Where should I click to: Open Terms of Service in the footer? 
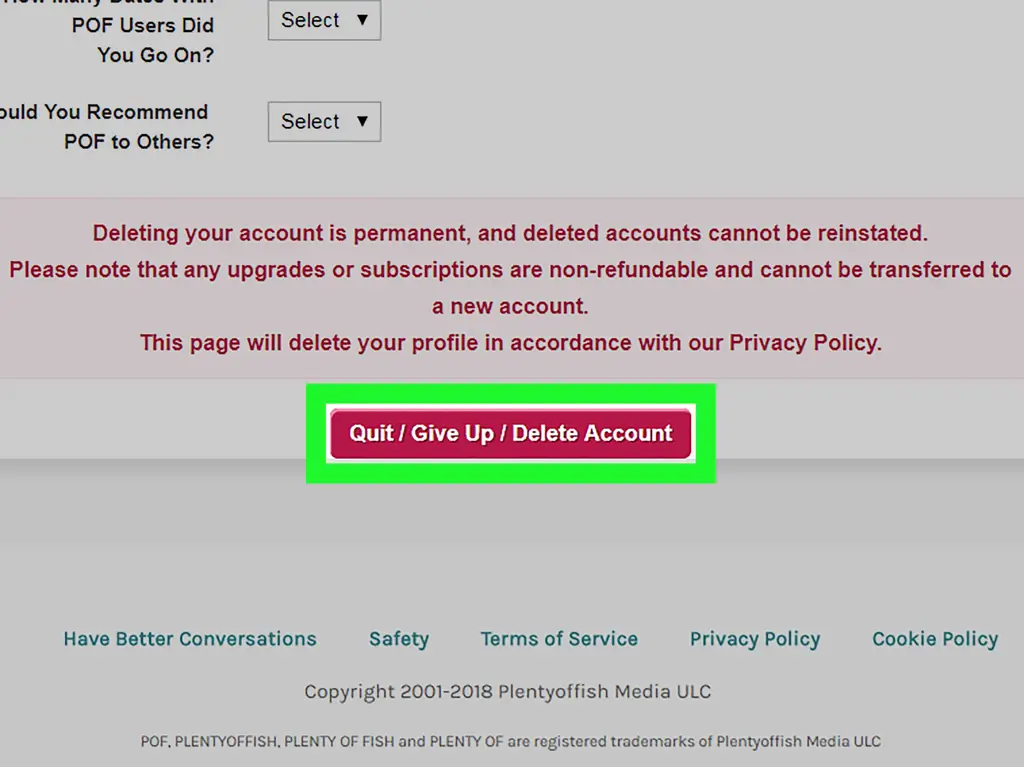click(559, 639)
